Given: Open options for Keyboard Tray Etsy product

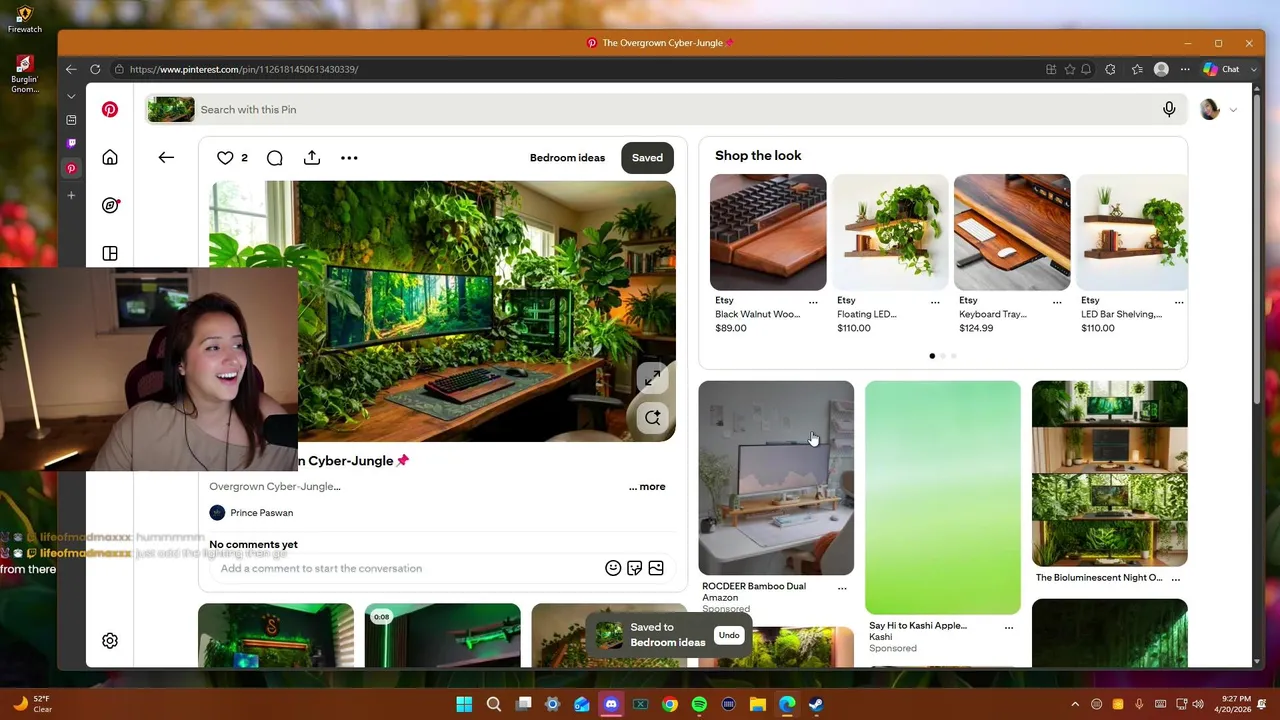Looking at the screenshot, I should tap(1057, 301).
